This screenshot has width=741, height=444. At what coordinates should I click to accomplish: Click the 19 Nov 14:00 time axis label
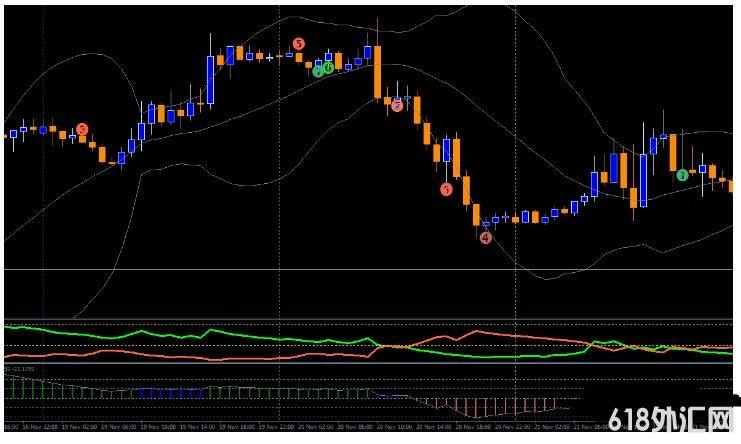click(x=197, y=427)
